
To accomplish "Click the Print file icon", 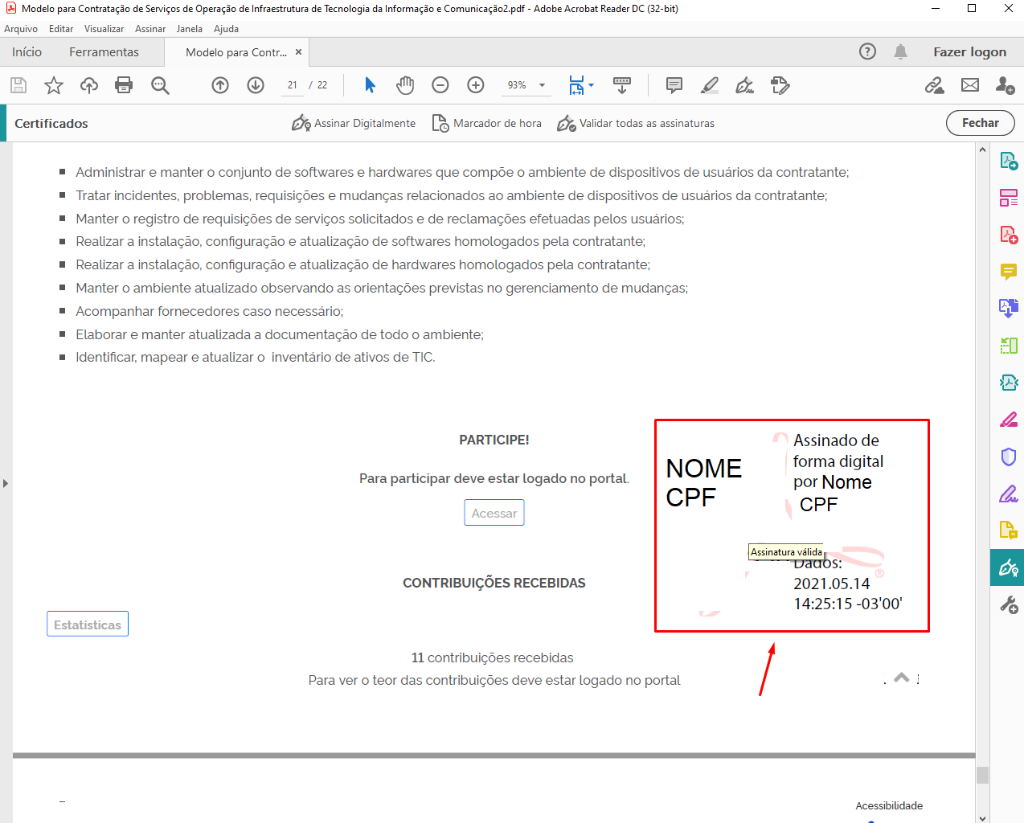I will 124,86.
